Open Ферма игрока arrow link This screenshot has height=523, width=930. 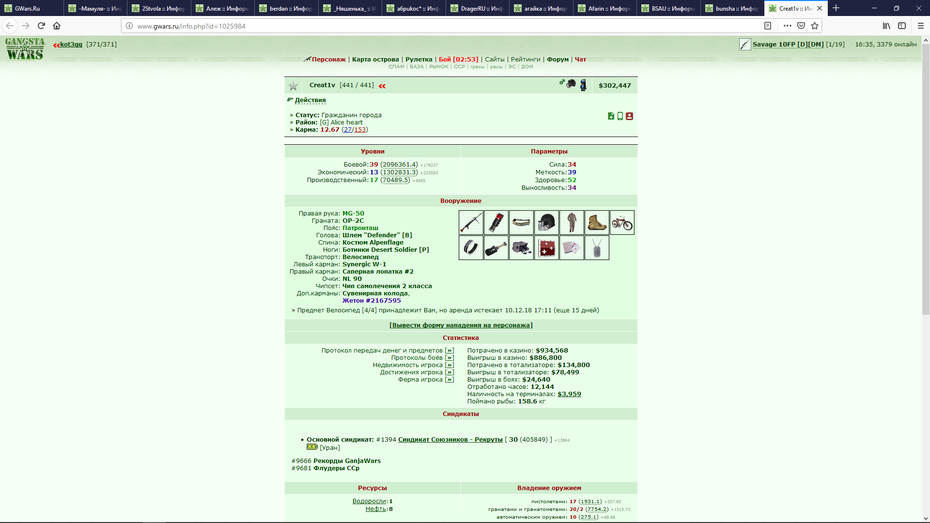pyautogui.click(x=449, y=380)
